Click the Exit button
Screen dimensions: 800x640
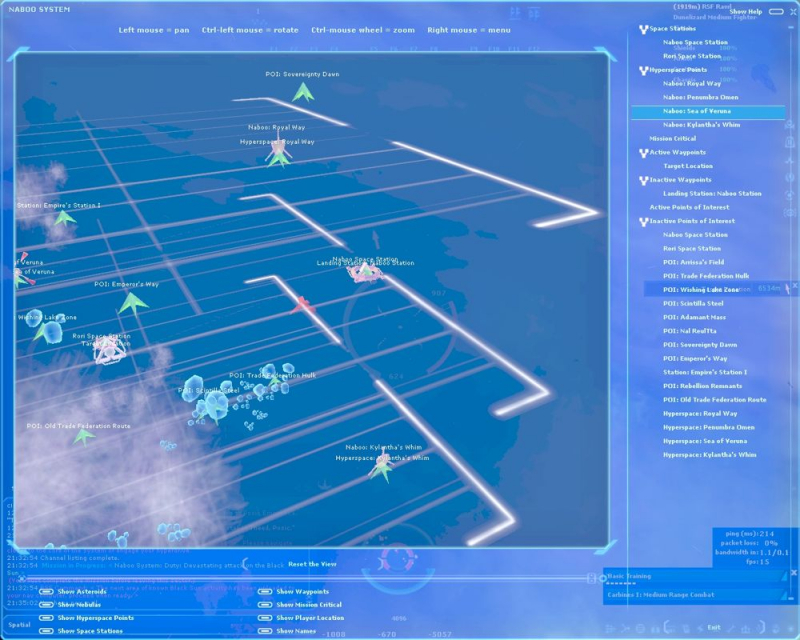[x=714, y=628]
